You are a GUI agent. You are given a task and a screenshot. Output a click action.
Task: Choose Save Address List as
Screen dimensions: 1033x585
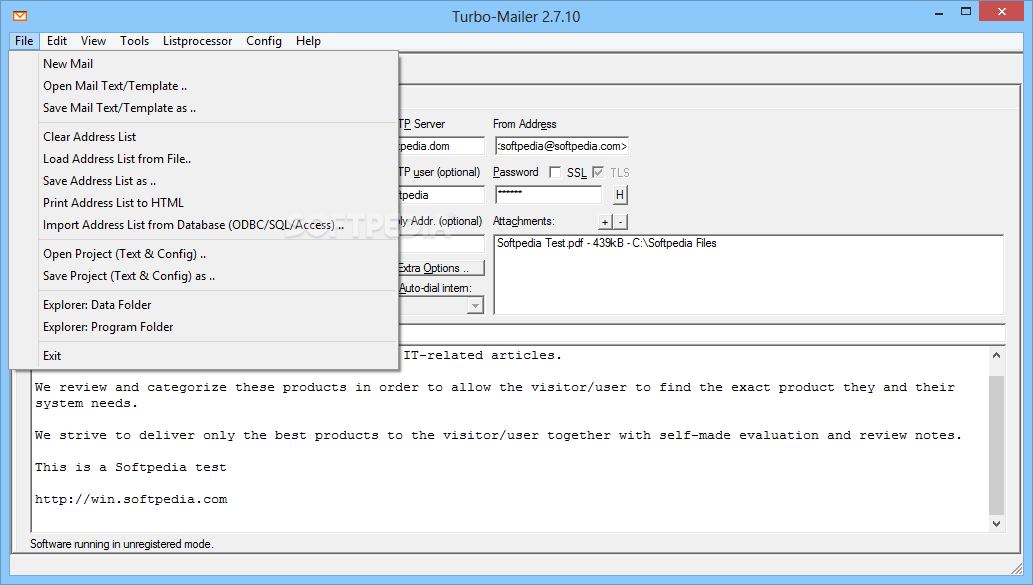pos(204,181)
